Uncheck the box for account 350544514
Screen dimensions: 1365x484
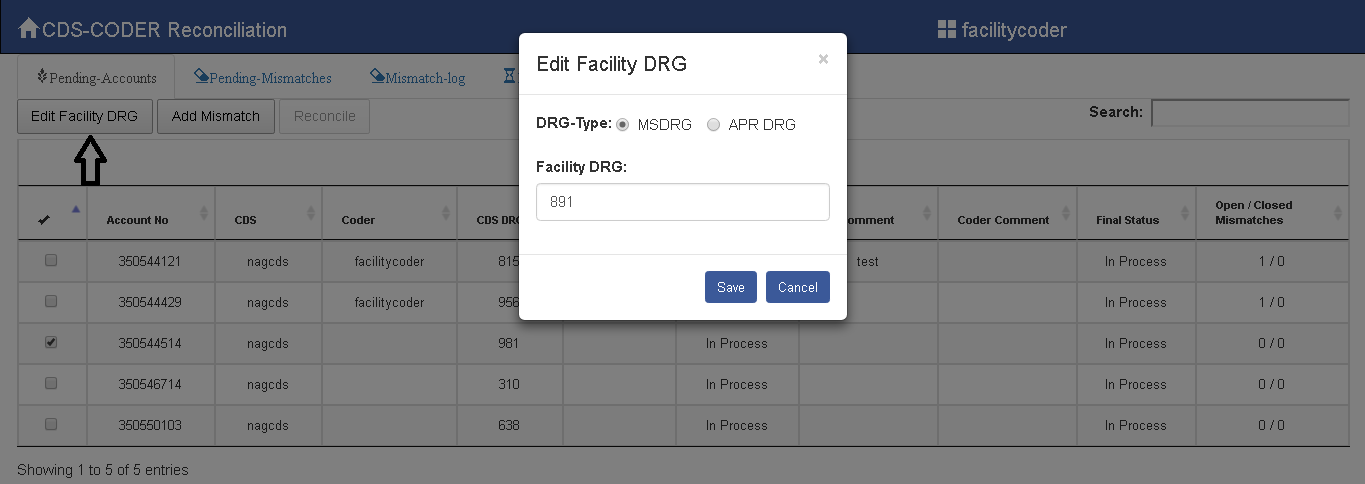(x=51, y=342)
